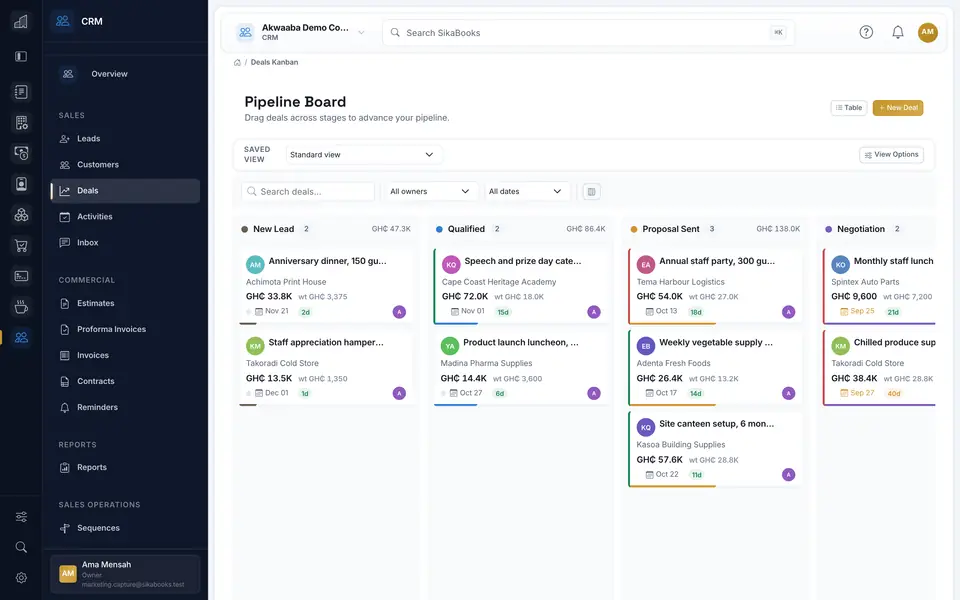Focus the Search deals field
This screenshot has width=960, height=600.
(x=308, y=192)
